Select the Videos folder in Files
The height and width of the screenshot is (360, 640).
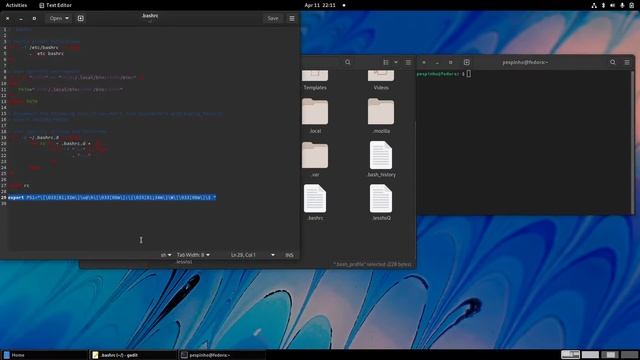(x=381, y=80)
